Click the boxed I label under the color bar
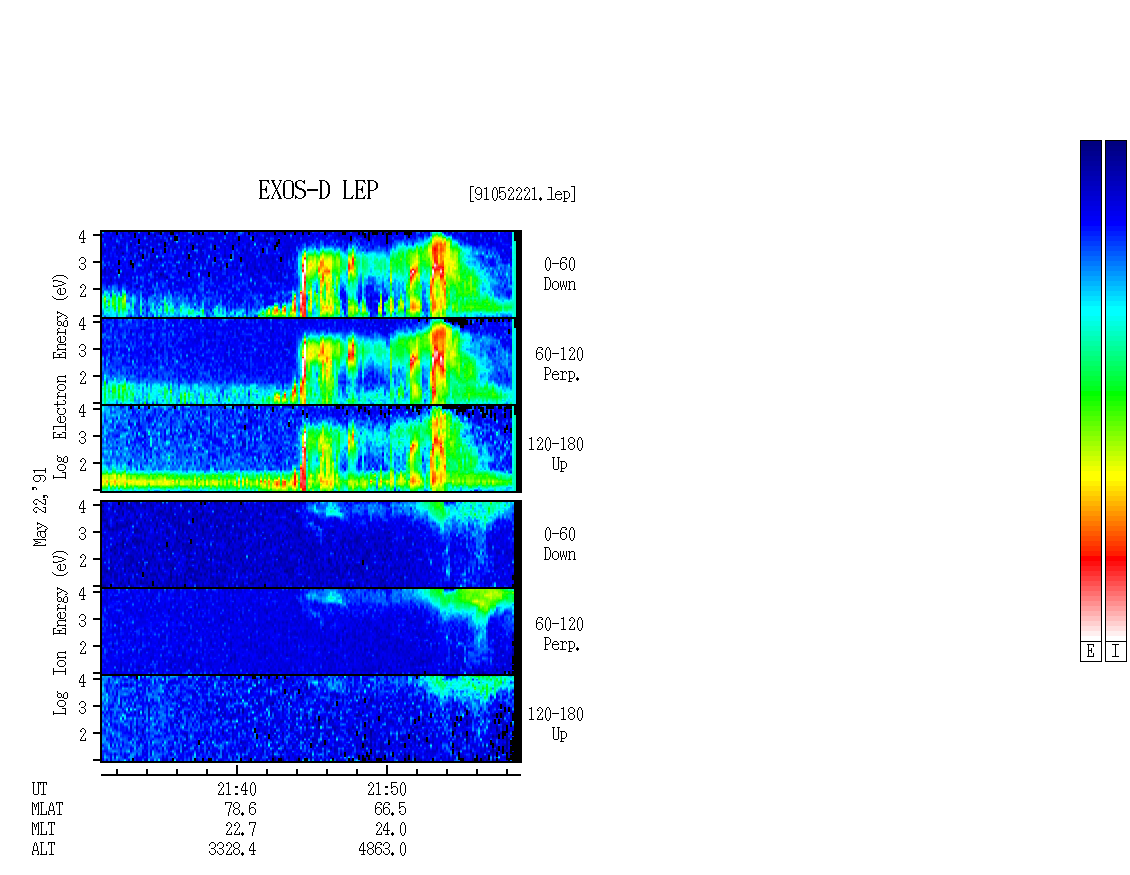 click(x=1116, y=652)
